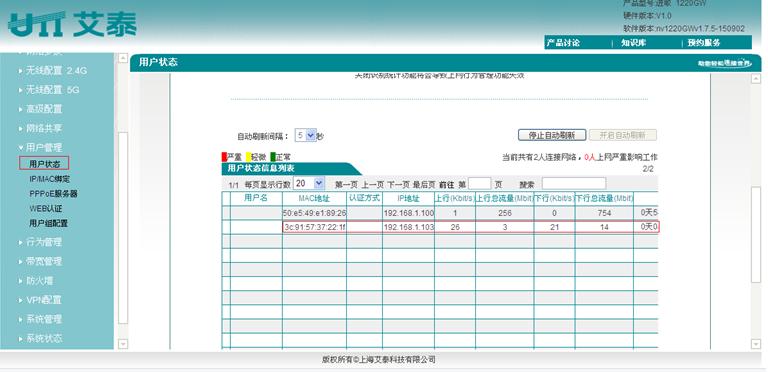Image resolution: width=768 pixels, height=372 pixels.
Task: Open the 产品讨论 link
Action: (563, 43)
